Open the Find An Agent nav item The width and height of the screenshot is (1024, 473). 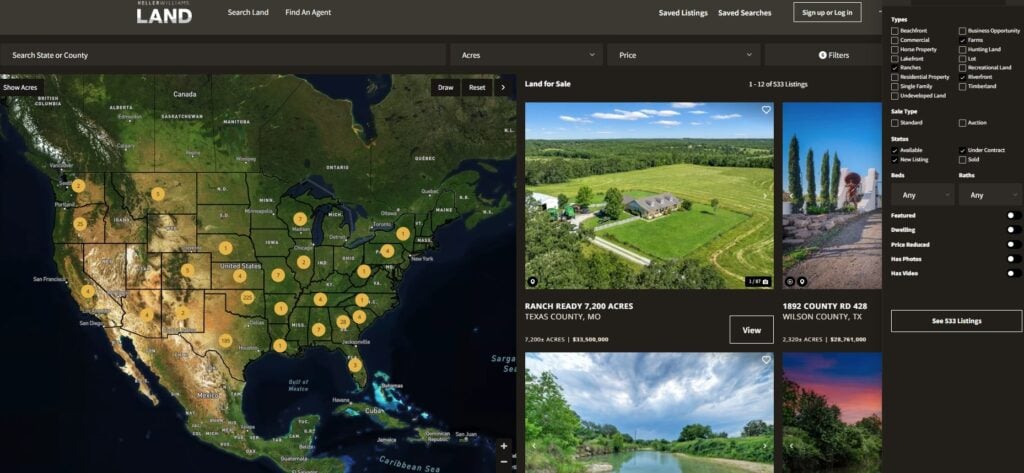(308, 12)
